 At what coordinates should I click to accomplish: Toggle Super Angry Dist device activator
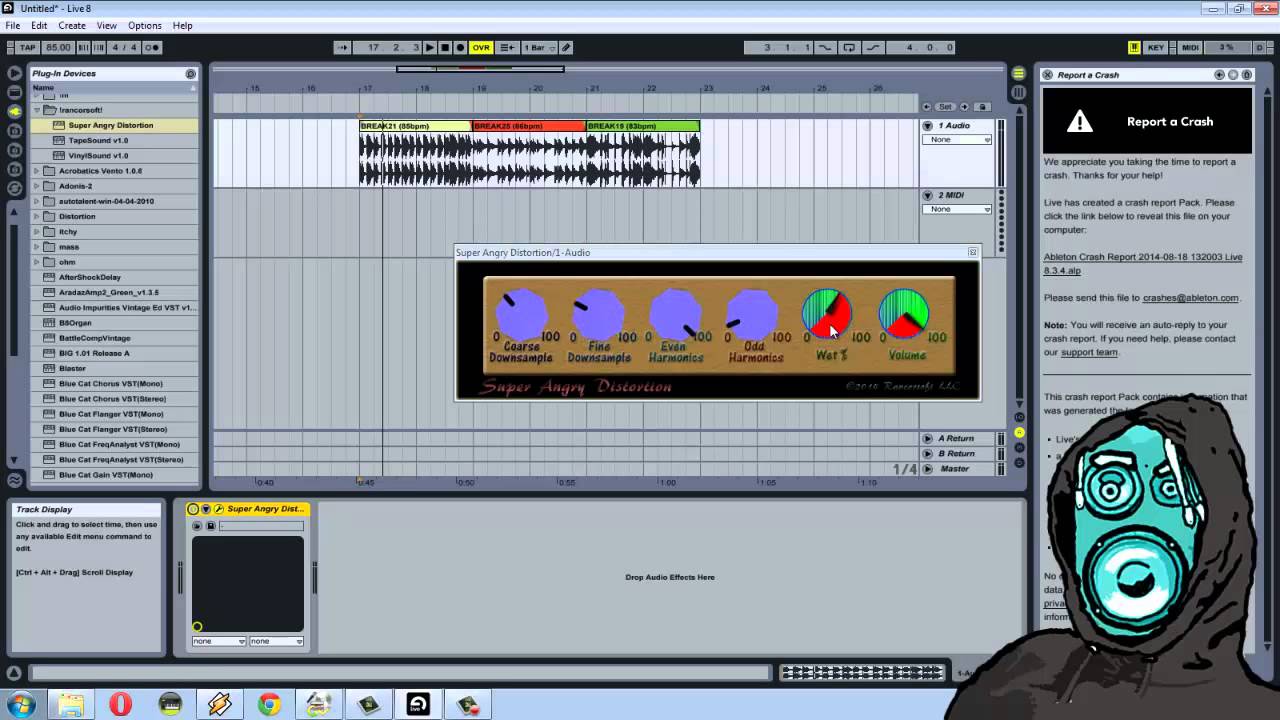tap(194, 509)
